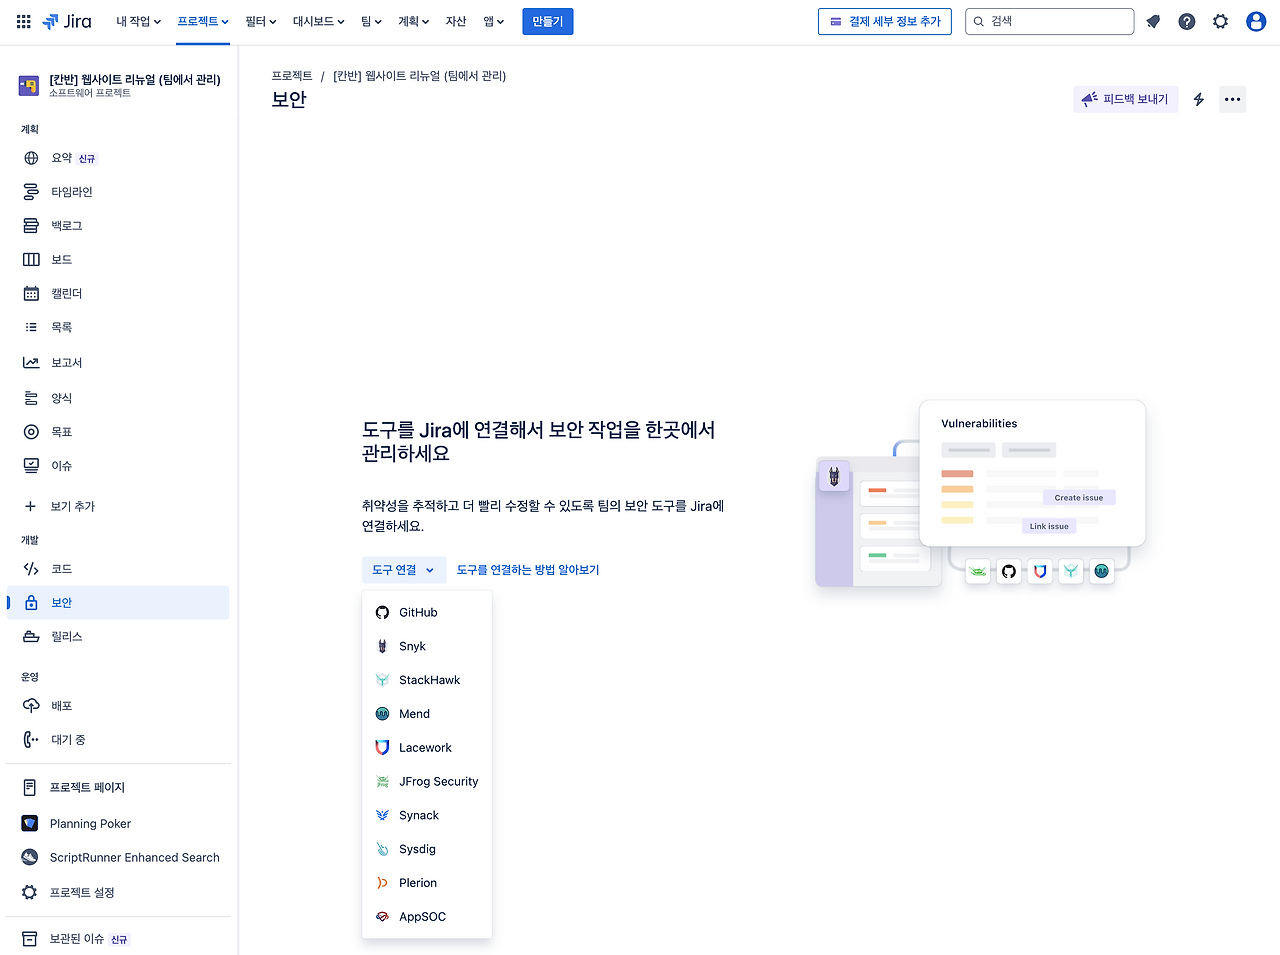Open Planning Poker app
1280x955 pixels.
coord(118,824)
